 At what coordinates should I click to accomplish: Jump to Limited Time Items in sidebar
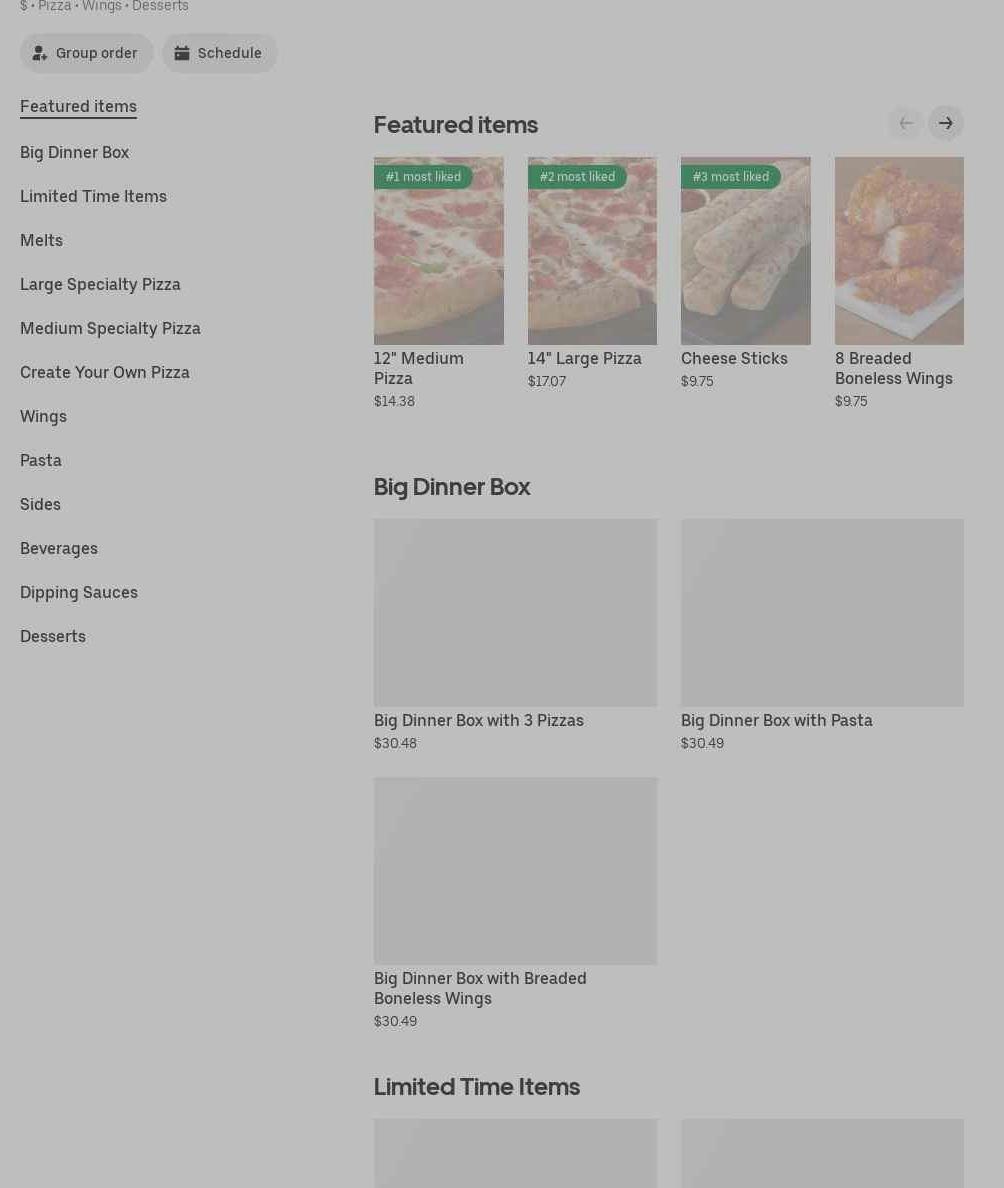[x=93, y=196]
